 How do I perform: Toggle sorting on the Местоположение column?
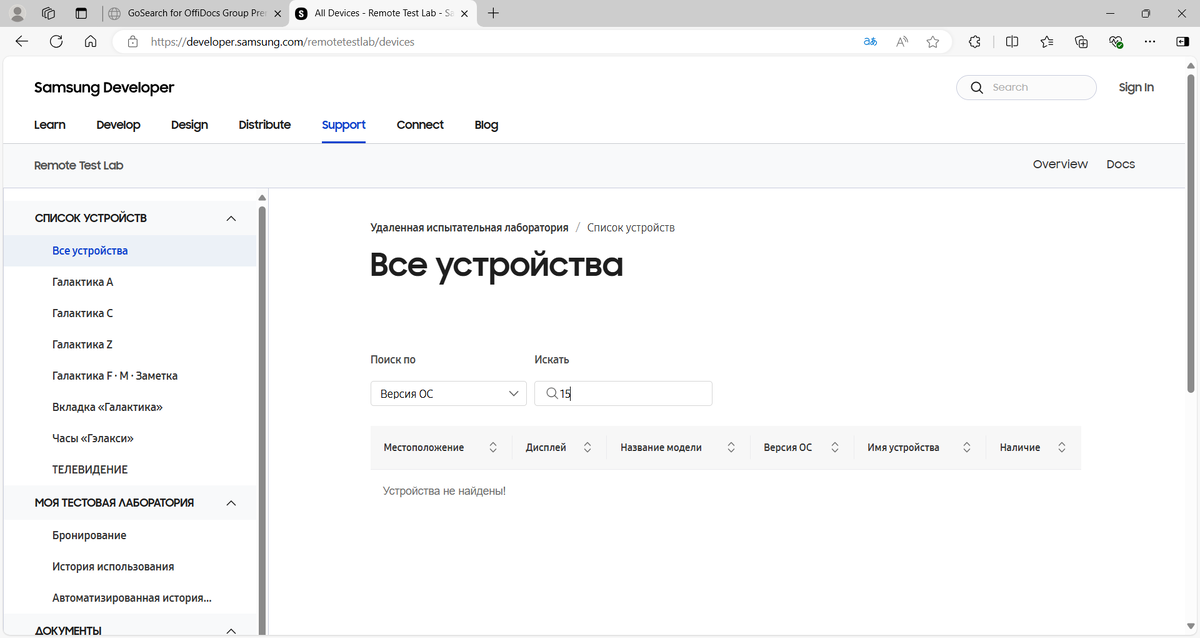493,447
